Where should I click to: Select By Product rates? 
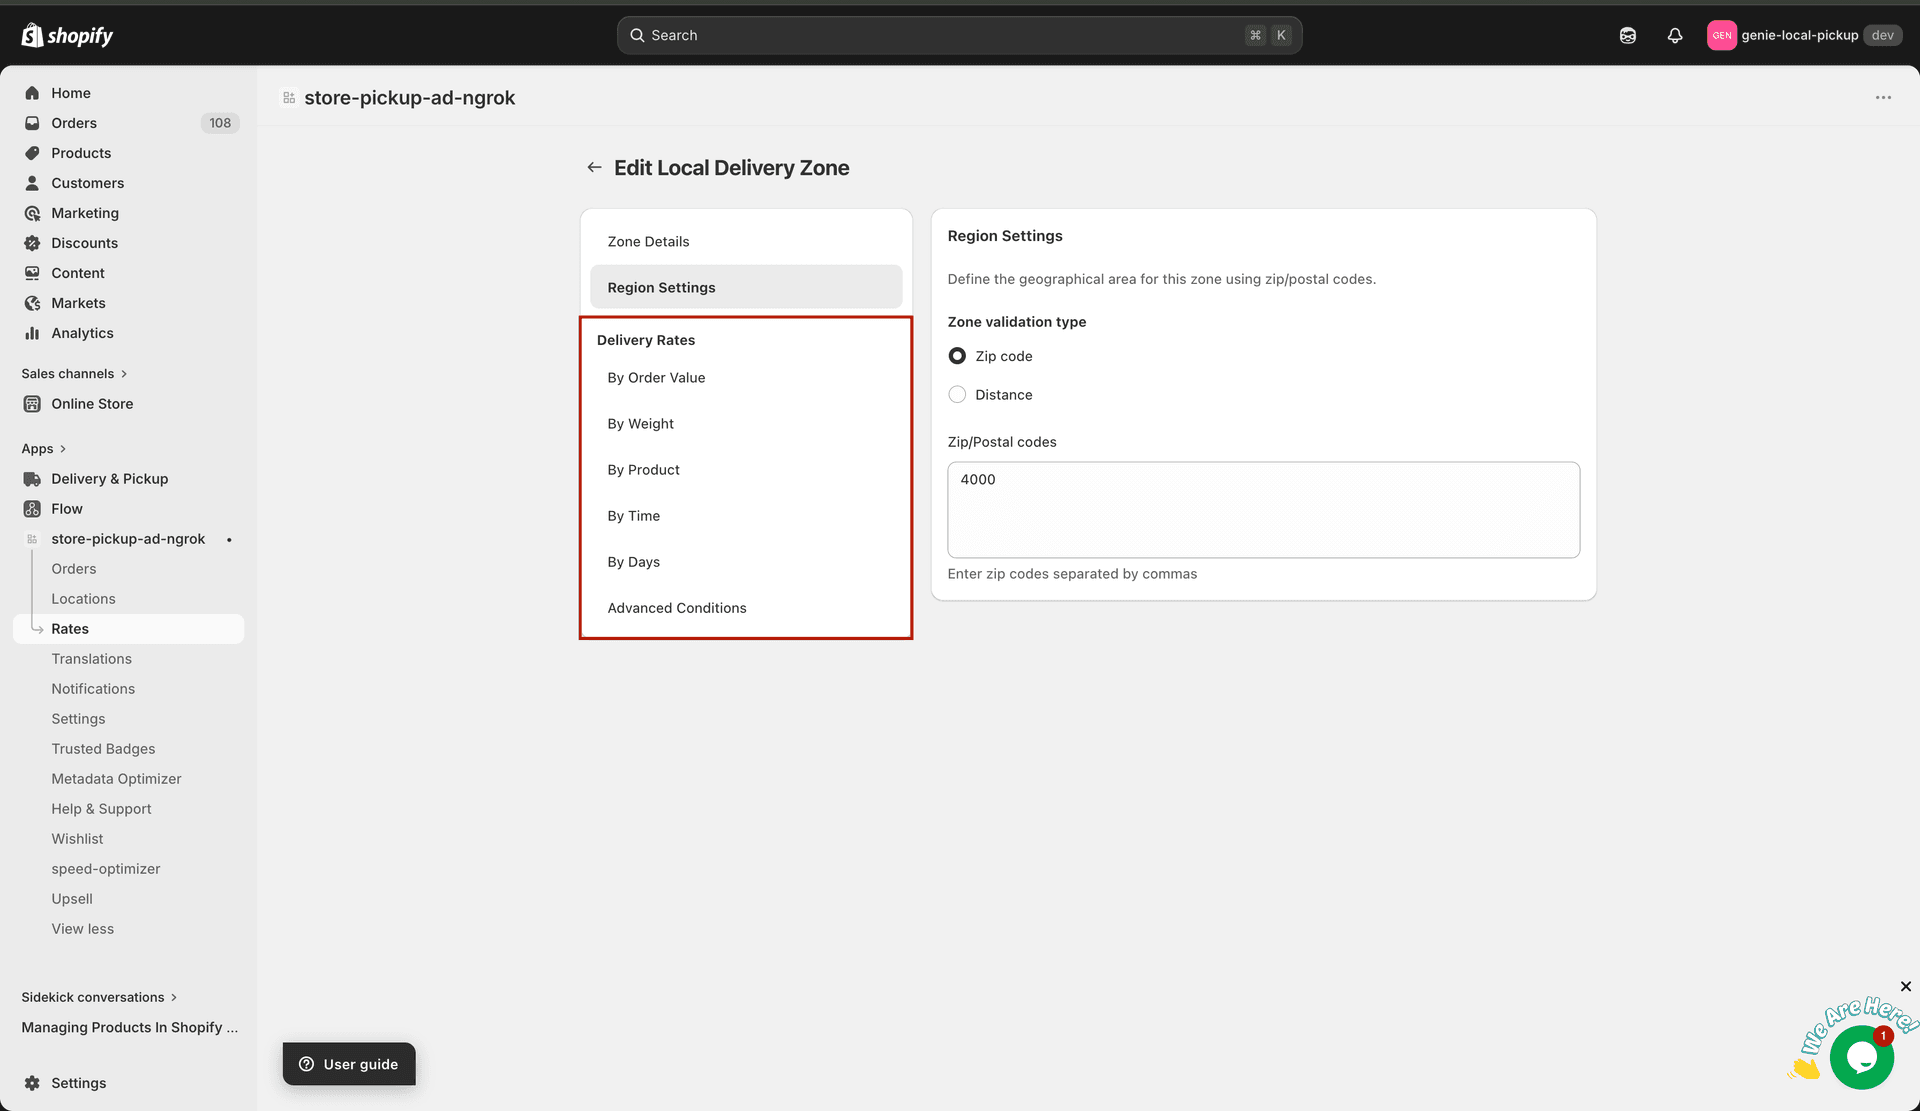point(746,470)
